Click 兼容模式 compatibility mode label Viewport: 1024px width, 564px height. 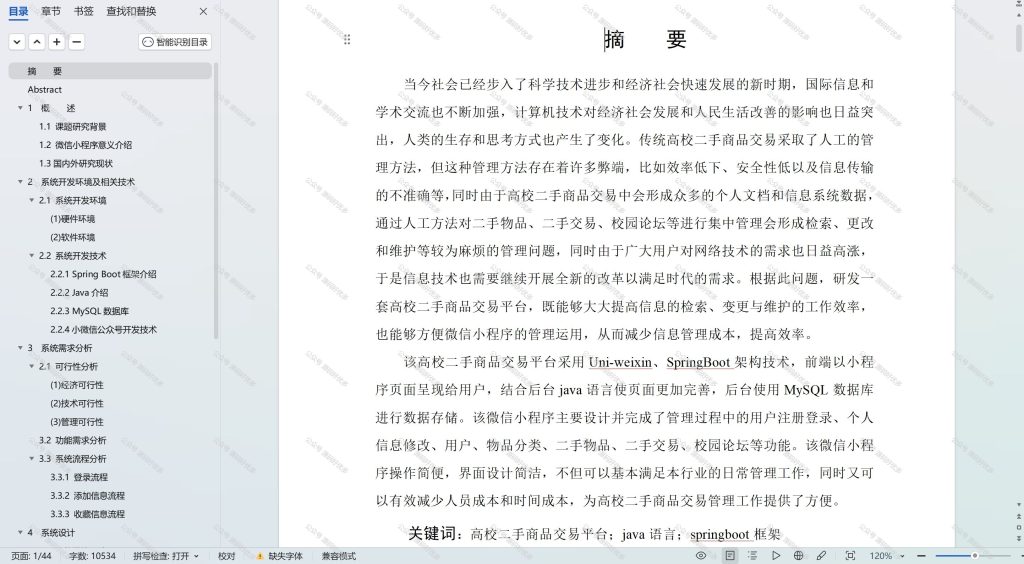click(x=339, y=556)
